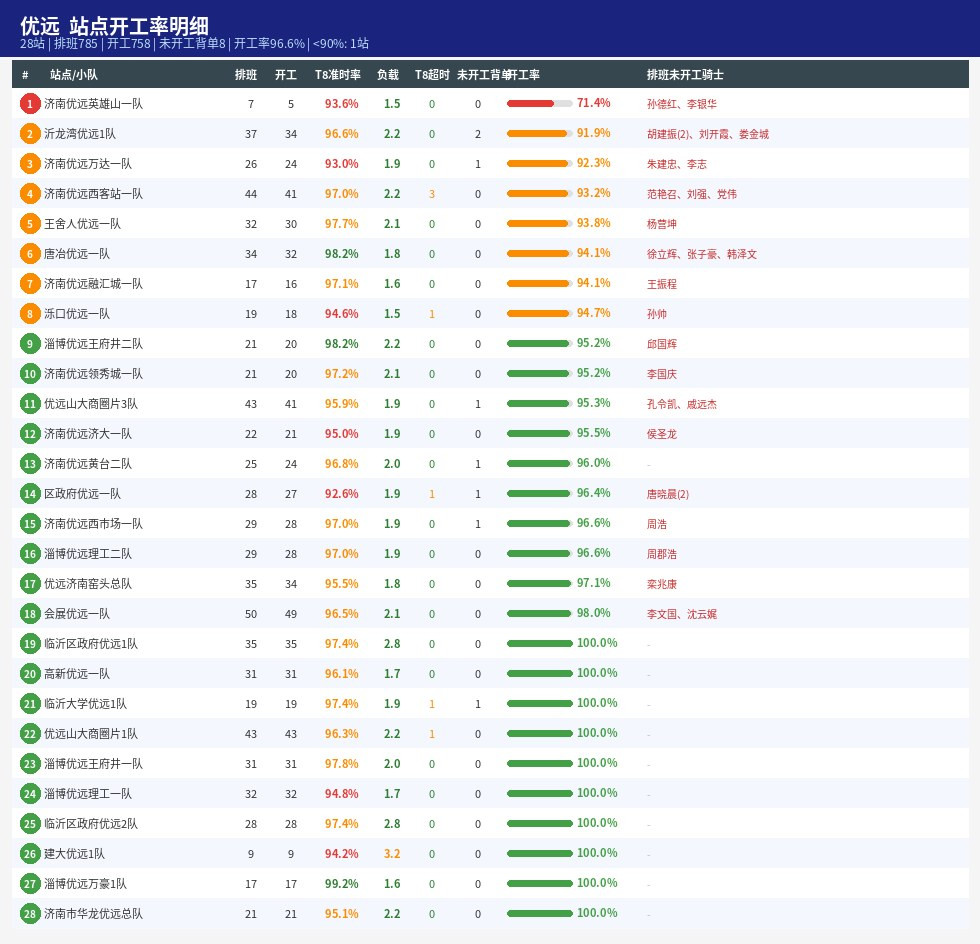The width and height of the screenshot is (980, 944).
Task: Select station name 优远济南窑头总队
Action: (x=88, y=584)
